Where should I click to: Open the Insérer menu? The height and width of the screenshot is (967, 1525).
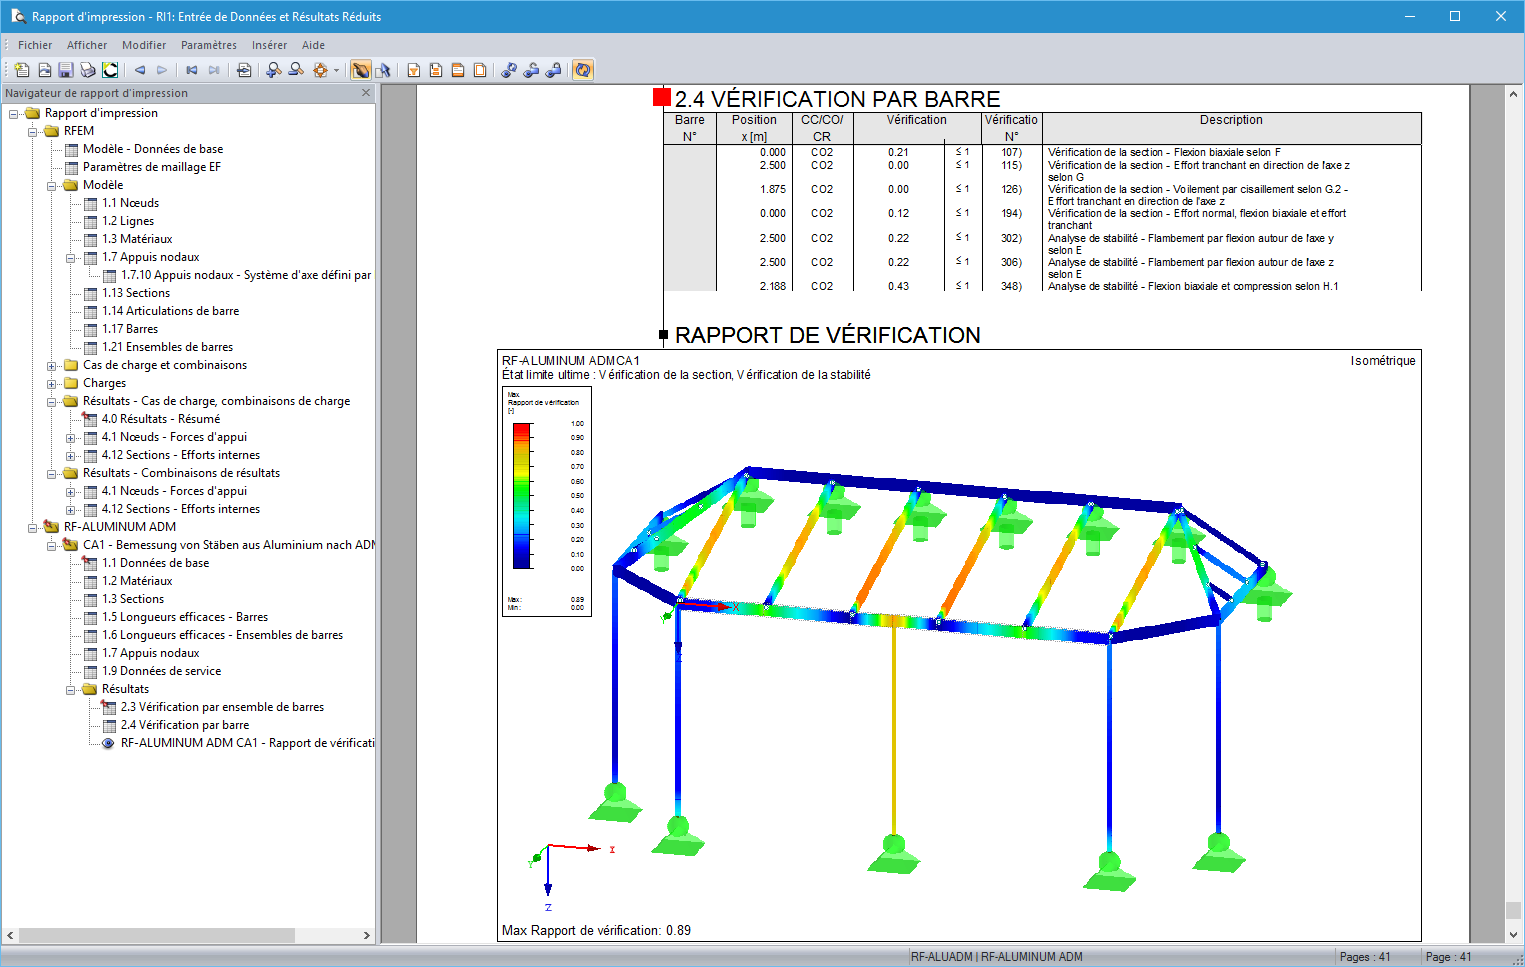click(269, 45)
